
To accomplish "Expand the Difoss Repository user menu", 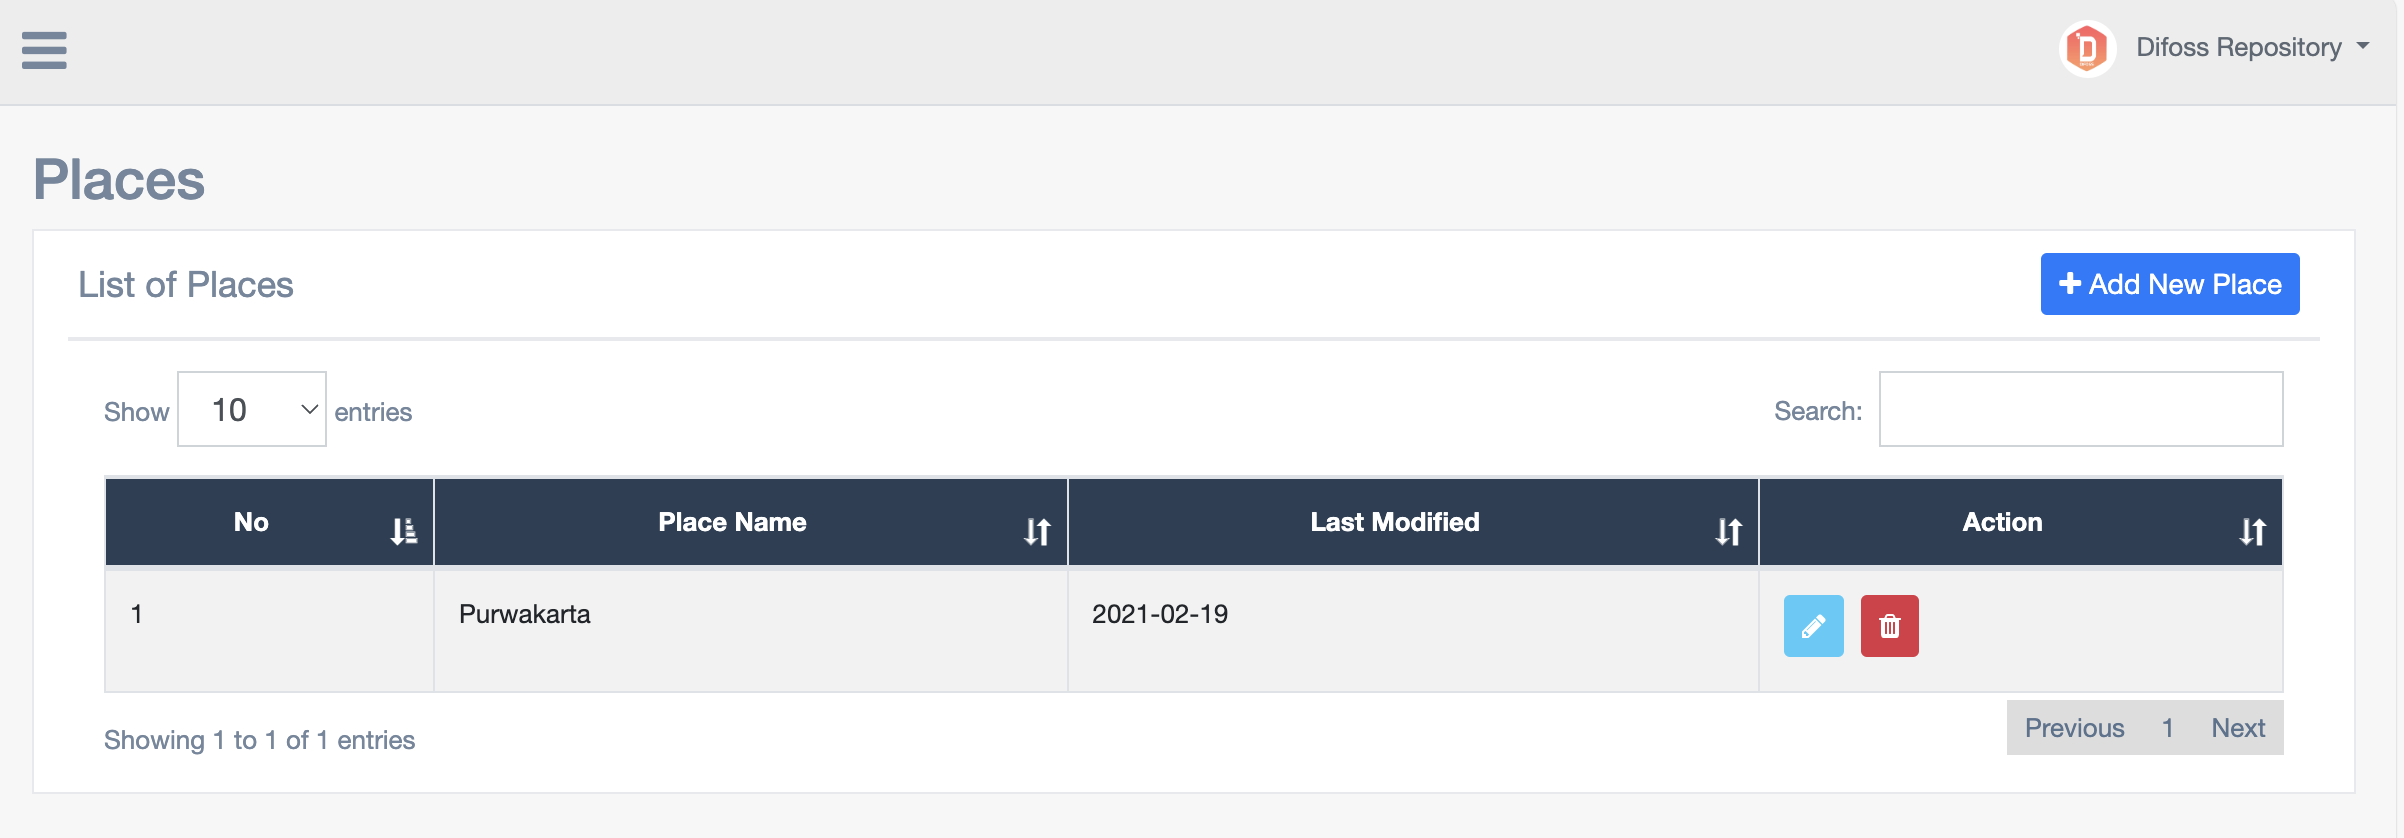I will point(2253,47).
